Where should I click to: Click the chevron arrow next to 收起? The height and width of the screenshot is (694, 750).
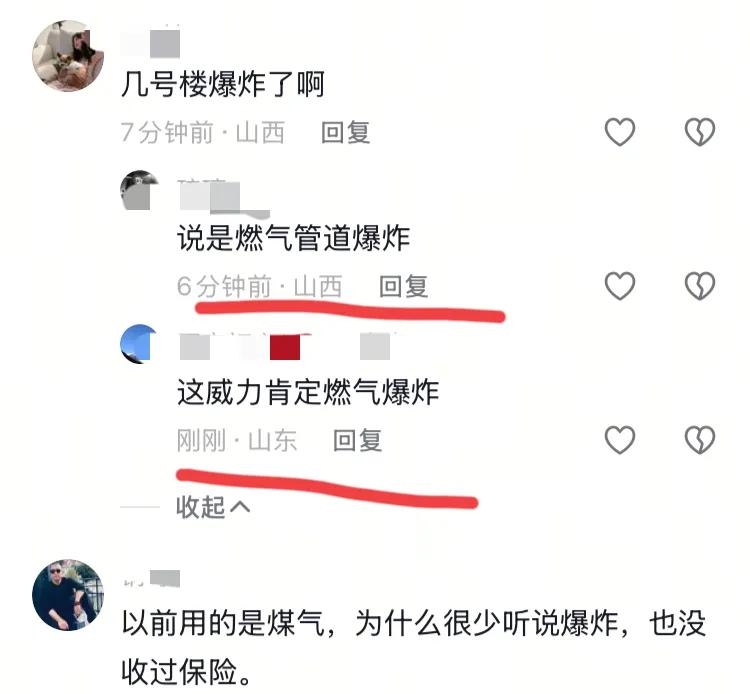click(240, 507)
